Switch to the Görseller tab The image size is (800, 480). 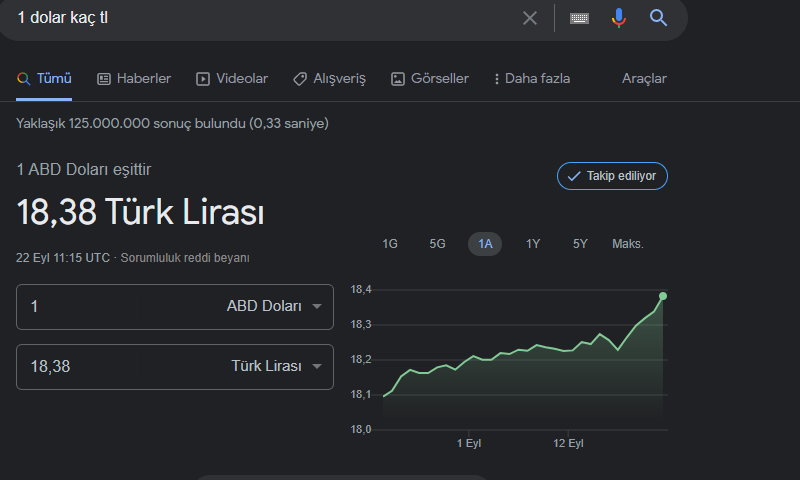[430, 79]
